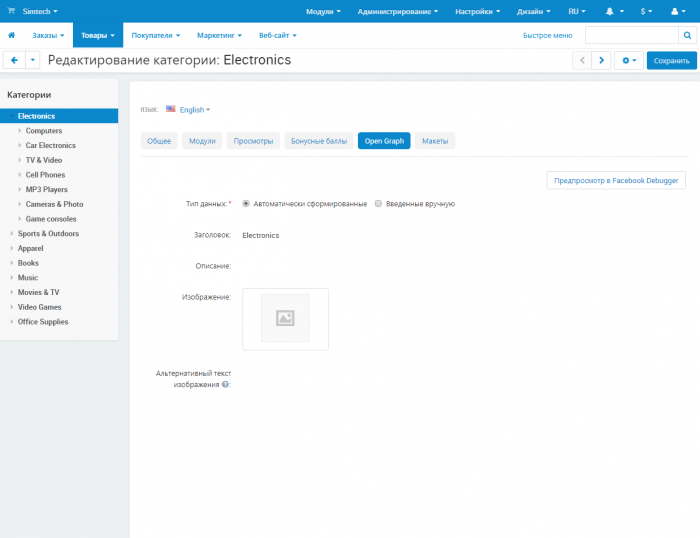This screenshot has width=700, height=538.
Task: Select Video Games category
Action: click(x=39, y=307)
